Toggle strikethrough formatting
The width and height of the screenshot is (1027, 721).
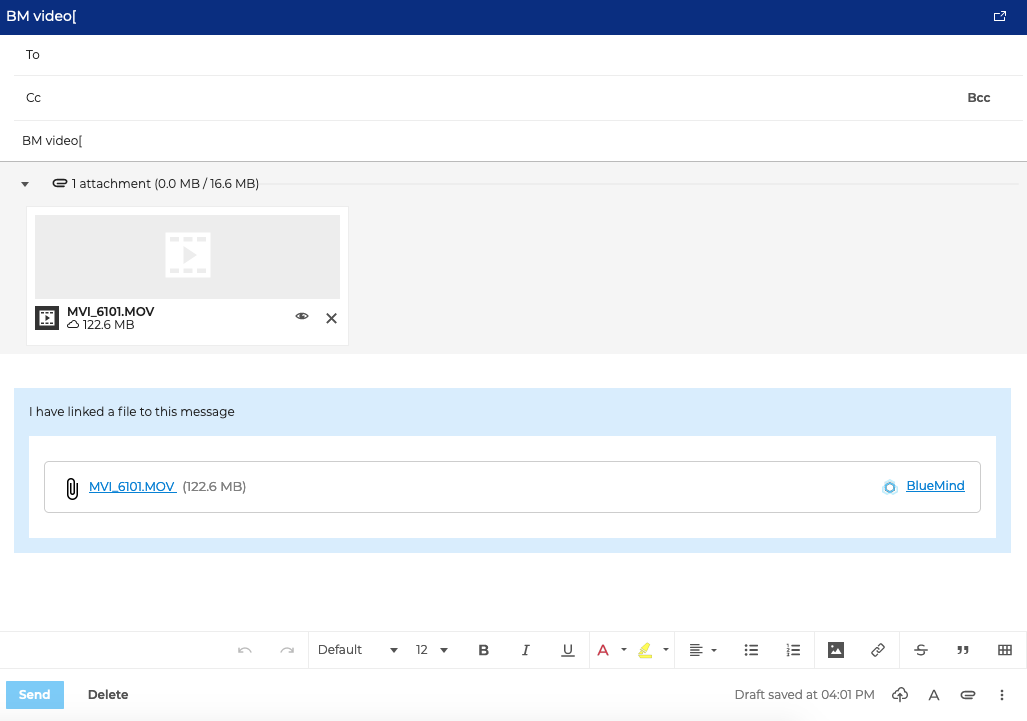pos(921,650)
